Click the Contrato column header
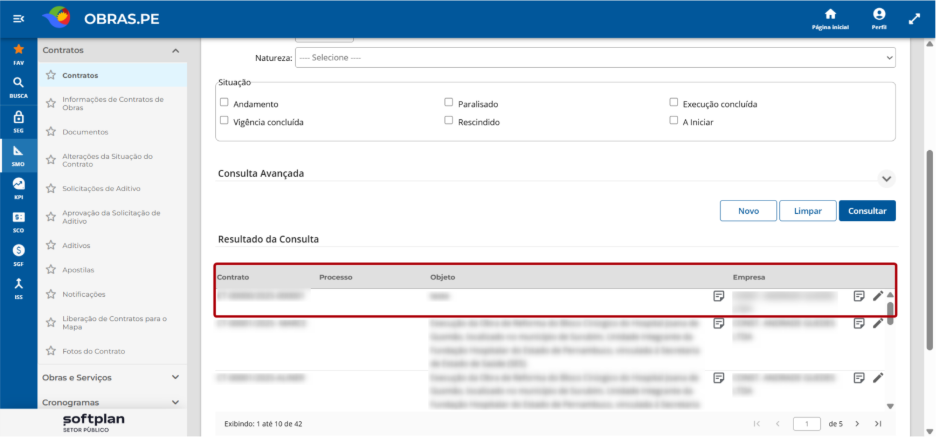This screenshot has height=438, width=936. pos(233,277)
